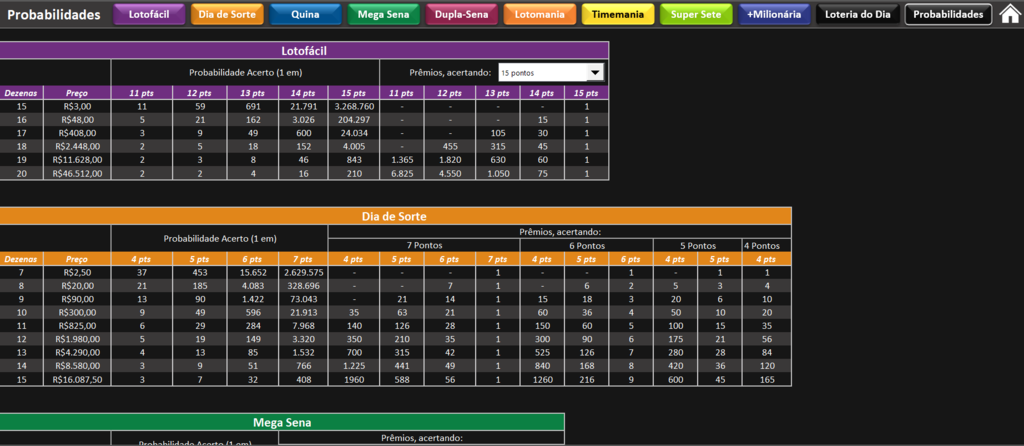This screenshot has width=1024, height=446.
Task: Open the Dia de Sorte tab
Action: click(227, 14)
